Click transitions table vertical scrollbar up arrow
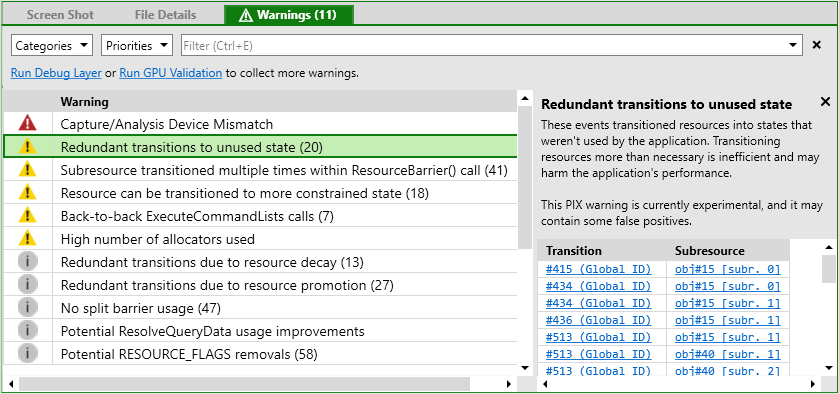Image resolution: width=839 pixels, height=394 pixels. (828, 247)
